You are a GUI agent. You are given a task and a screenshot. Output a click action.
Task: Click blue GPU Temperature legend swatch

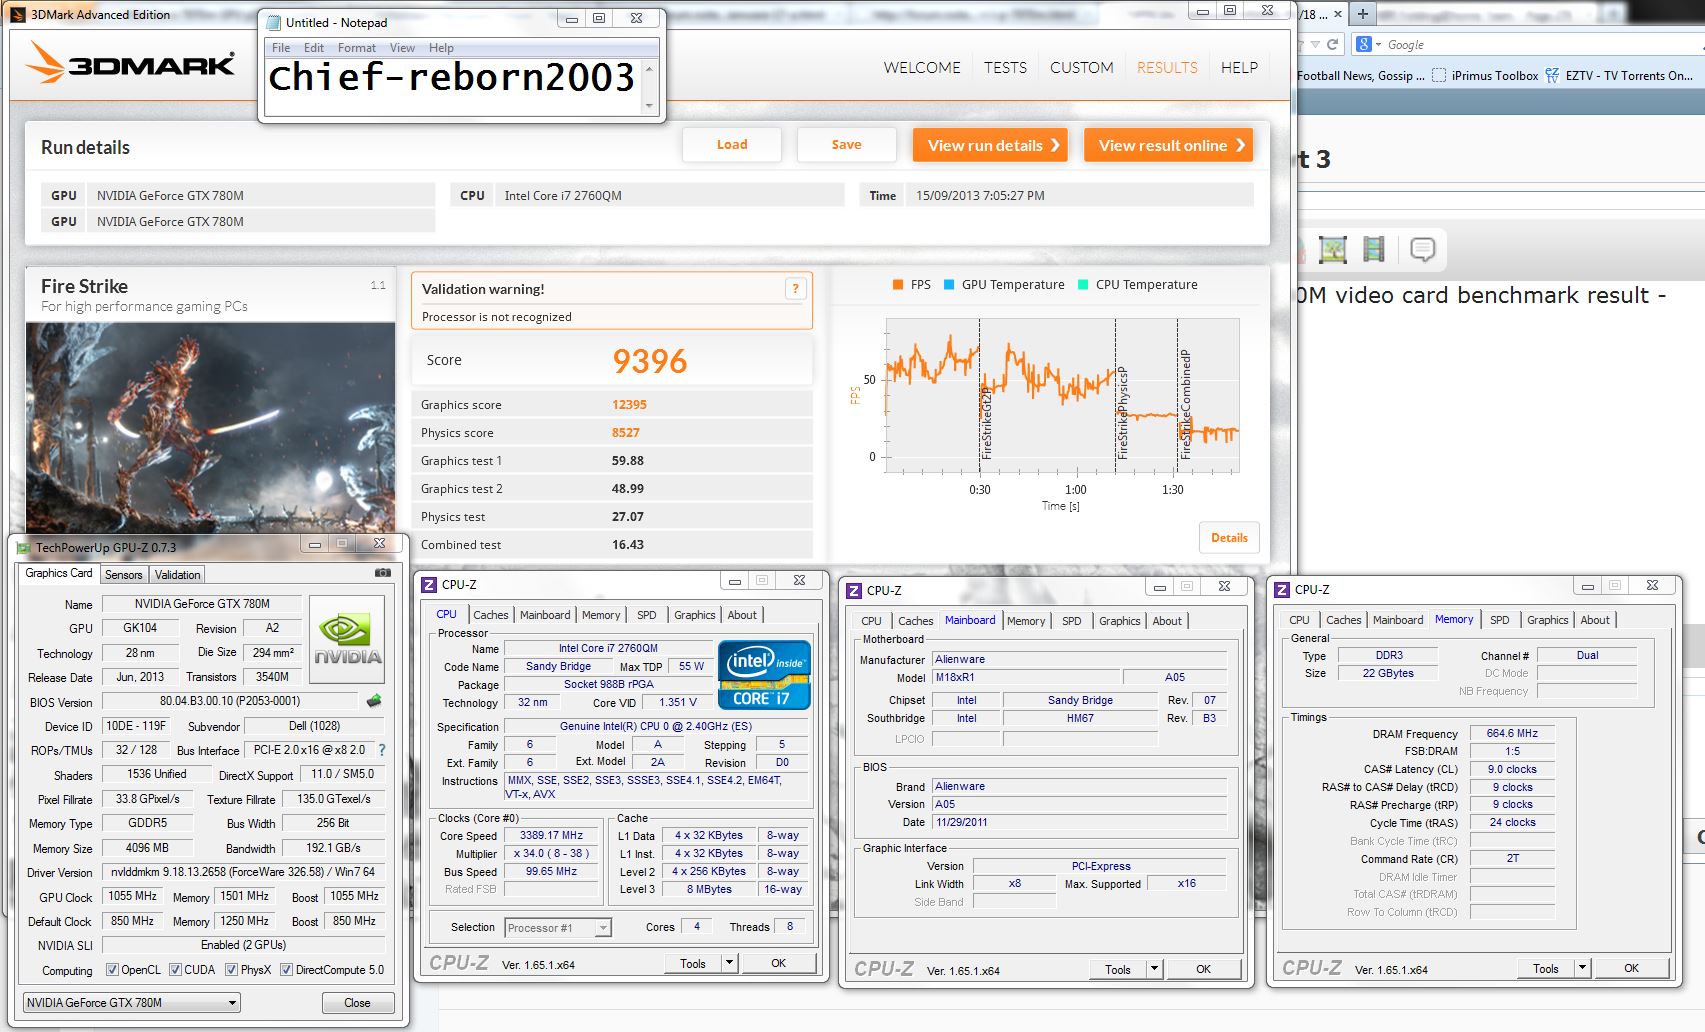click(x=949, y=284)
